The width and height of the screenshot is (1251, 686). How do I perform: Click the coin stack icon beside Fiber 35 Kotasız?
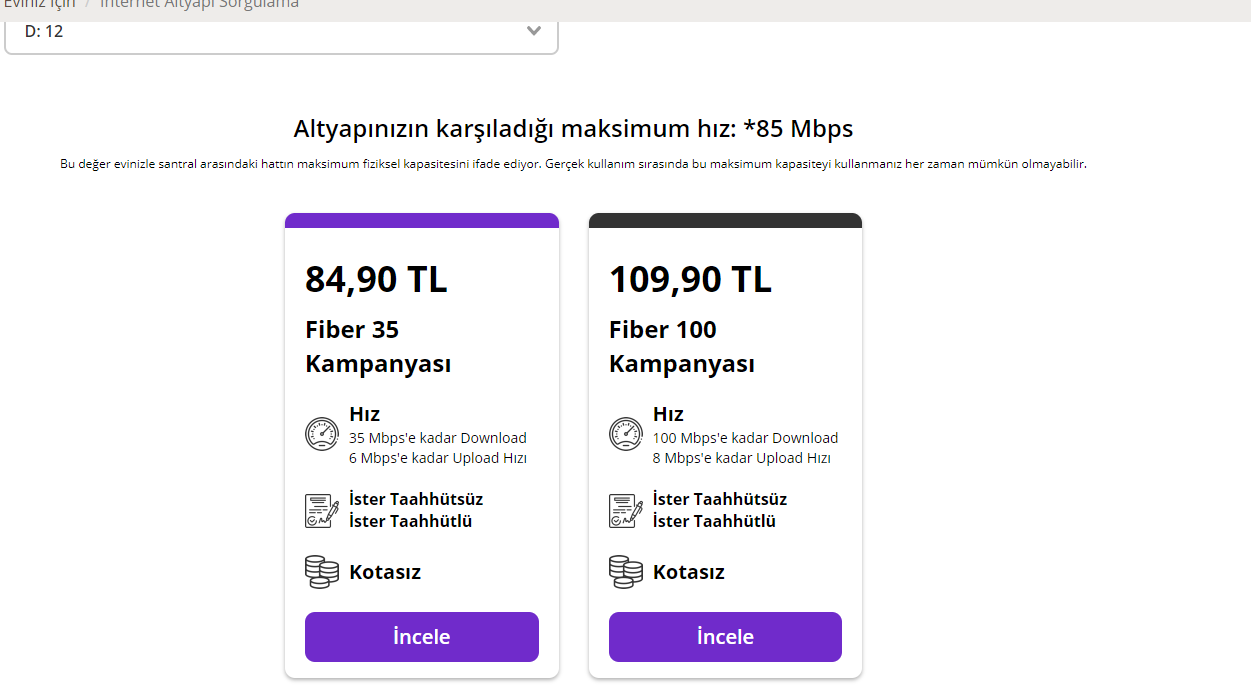[322, 572]
